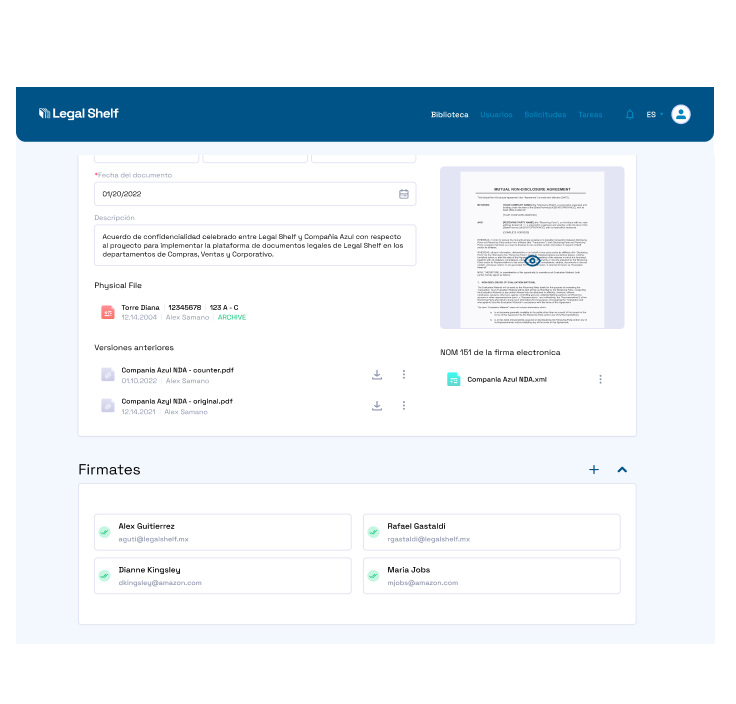
Task: Select the Torre Diana physical file entry
Action: tap(174, 312)
